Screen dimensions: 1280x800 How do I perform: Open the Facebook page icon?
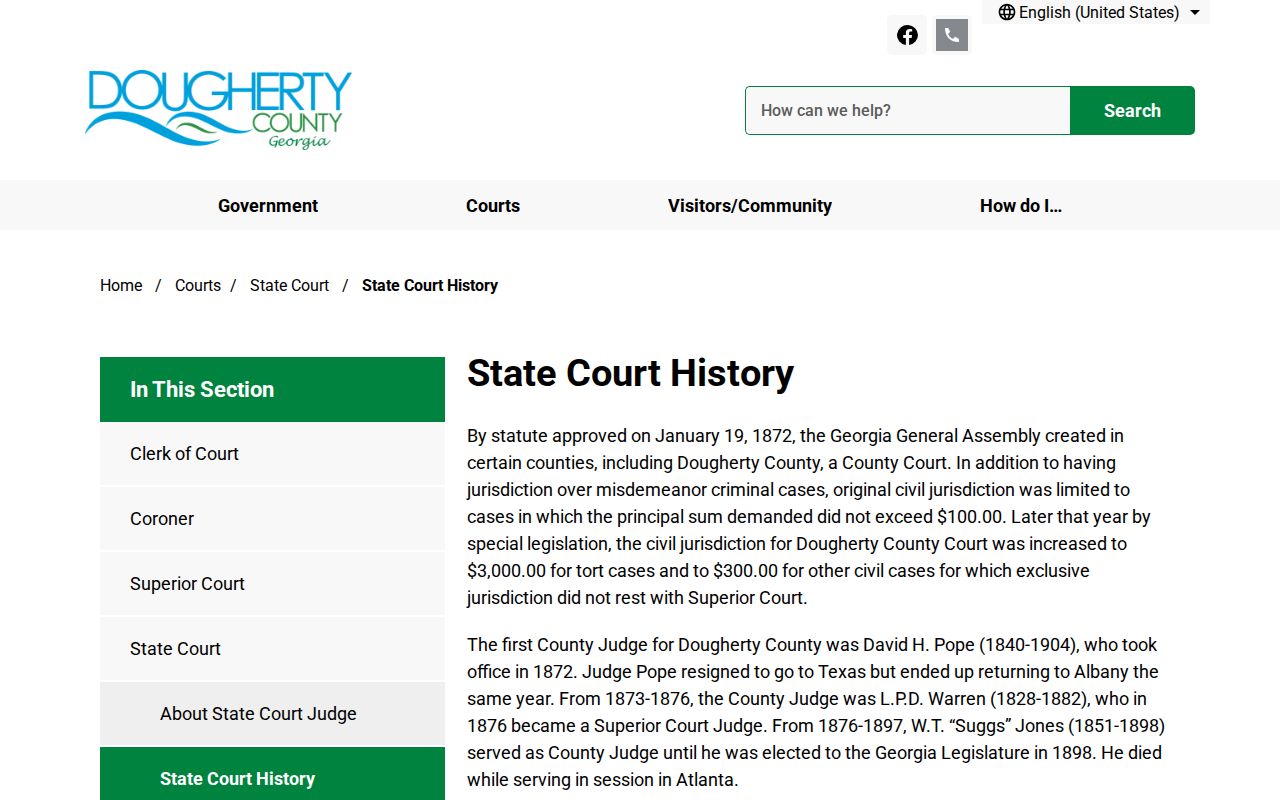click(907, 35)
